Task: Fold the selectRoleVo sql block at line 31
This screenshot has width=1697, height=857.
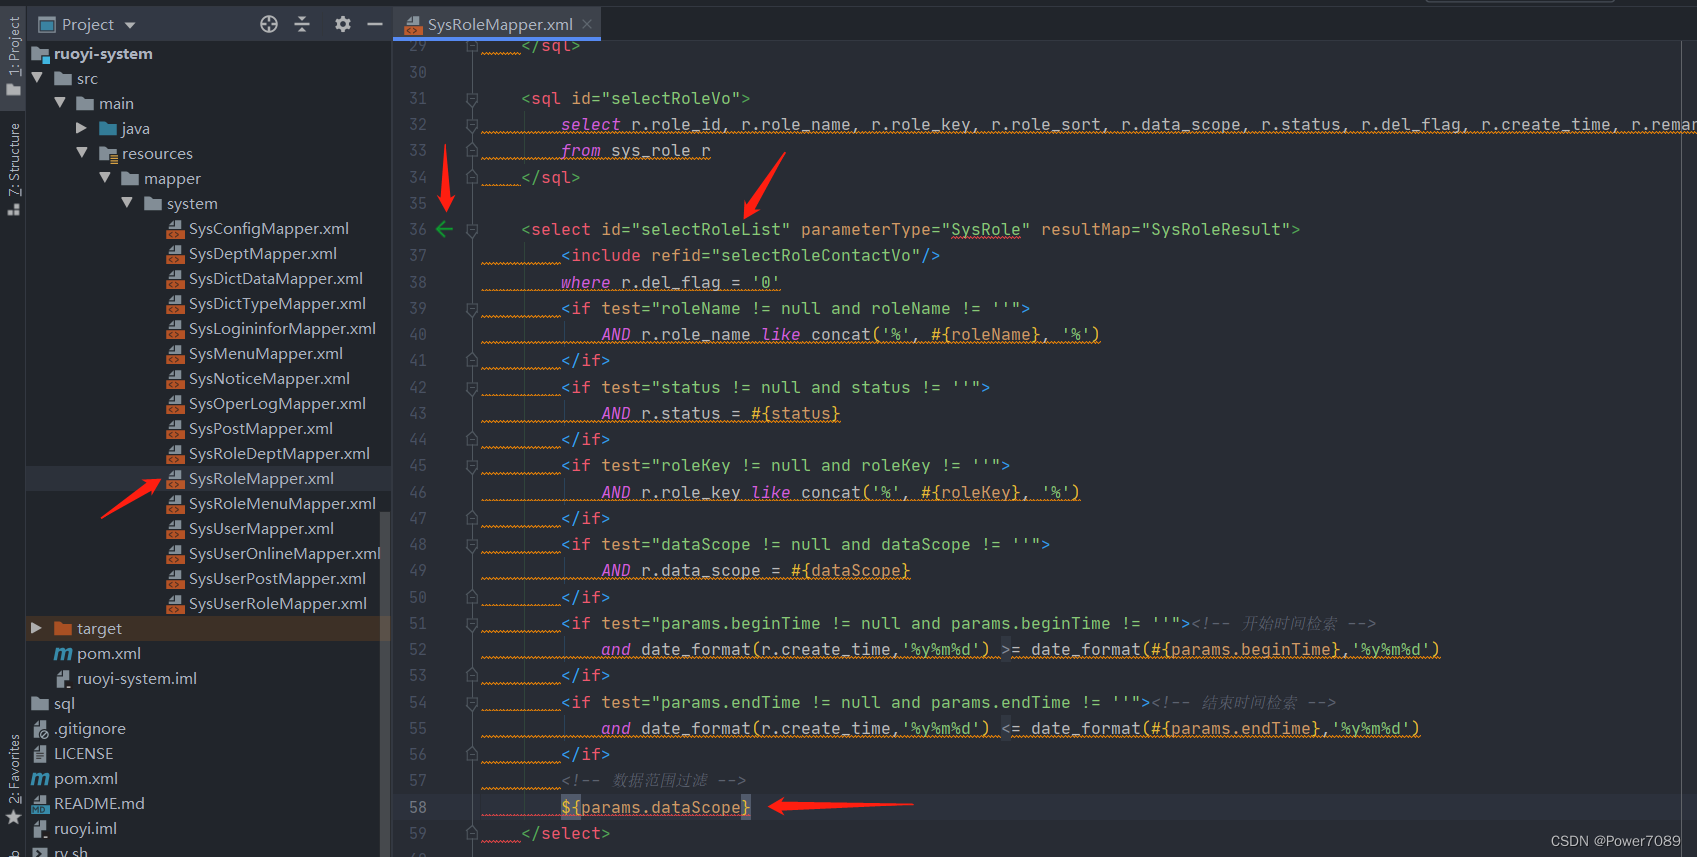Action: [472, 99]
